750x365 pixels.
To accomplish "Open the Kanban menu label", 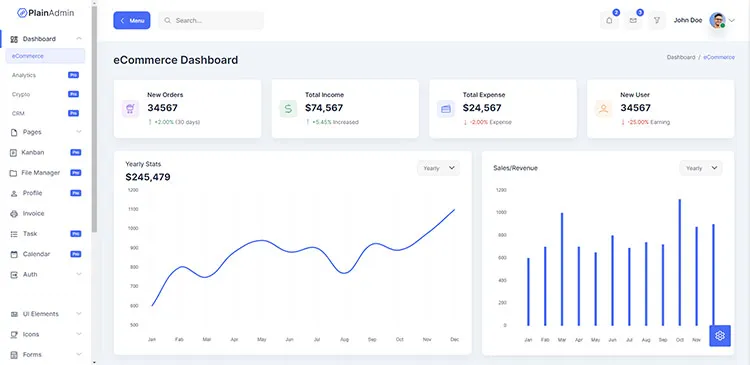I will [33, 152].
